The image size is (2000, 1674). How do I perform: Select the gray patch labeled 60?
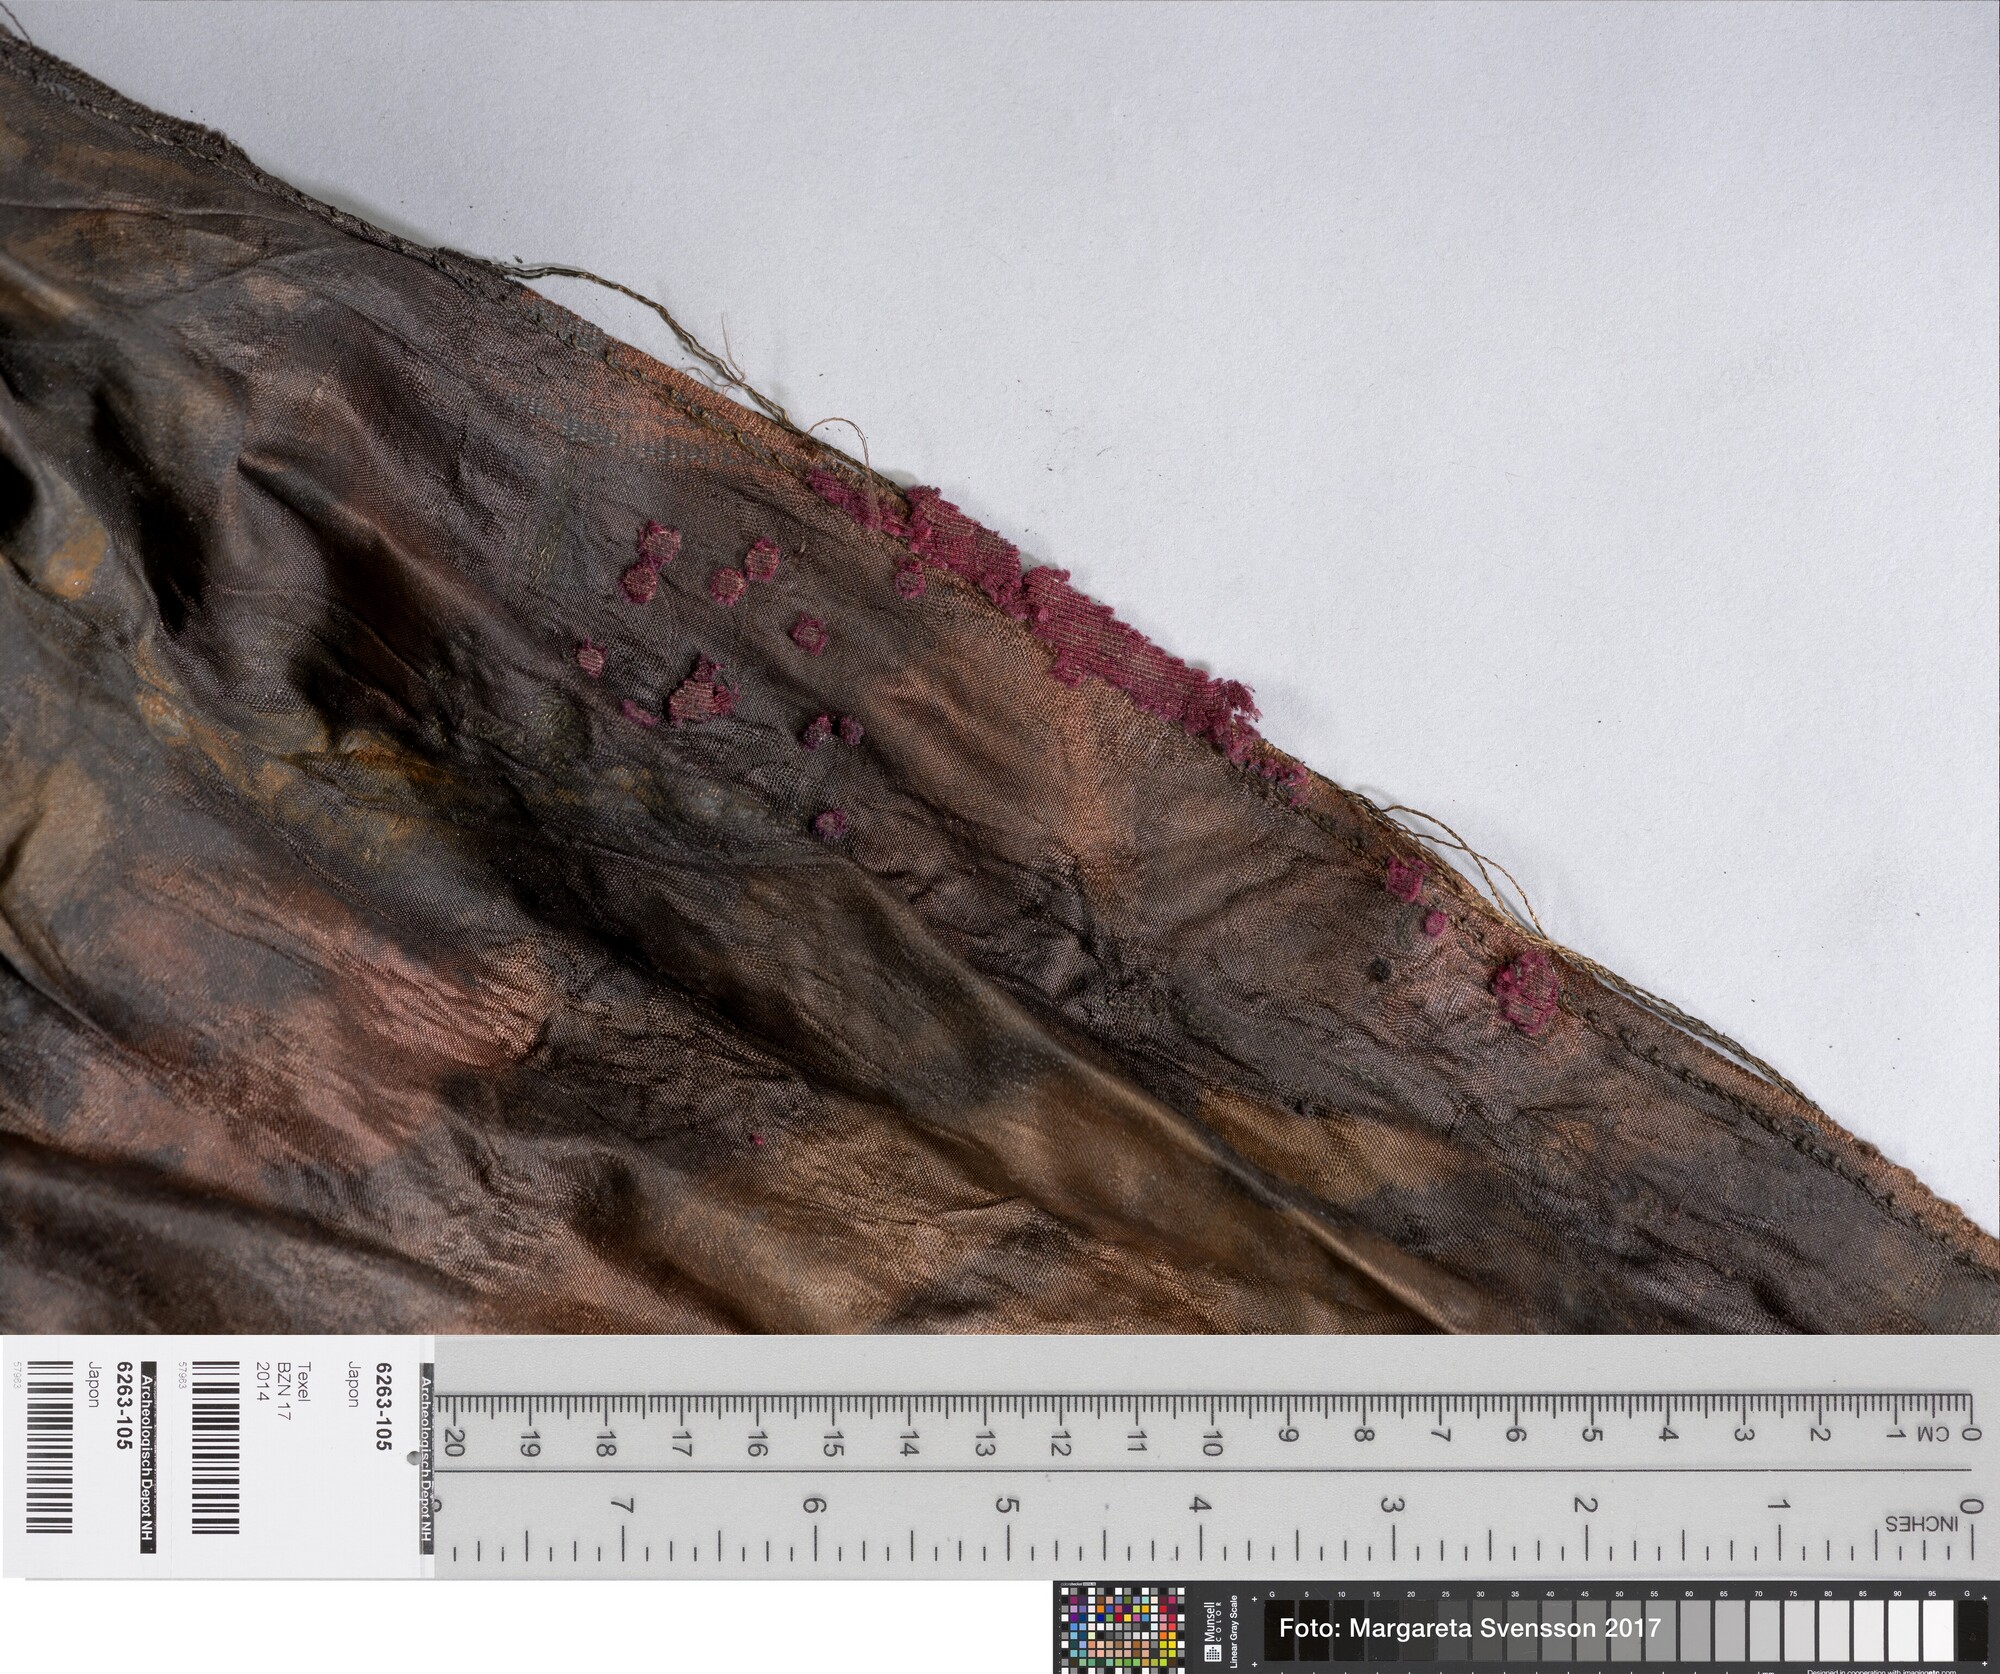click(1693, 1629)
